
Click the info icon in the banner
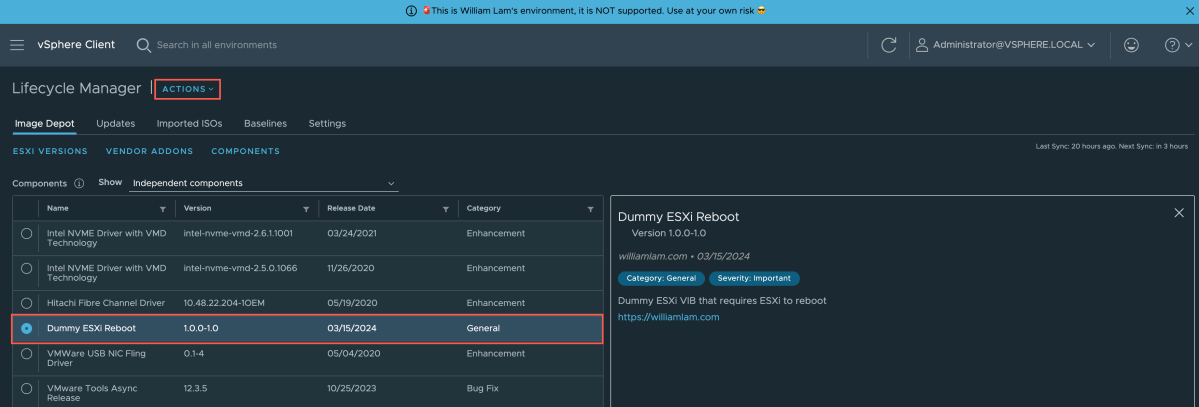tap(411, 11)
